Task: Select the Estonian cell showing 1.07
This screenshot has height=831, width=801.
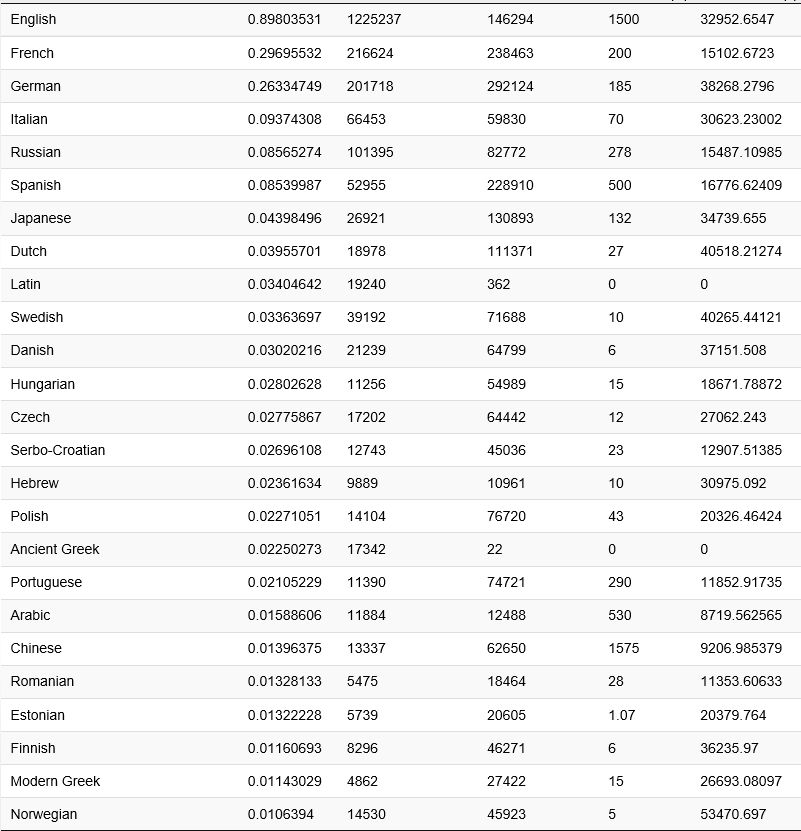Action: pyautogui.click(x=621, y=715)
